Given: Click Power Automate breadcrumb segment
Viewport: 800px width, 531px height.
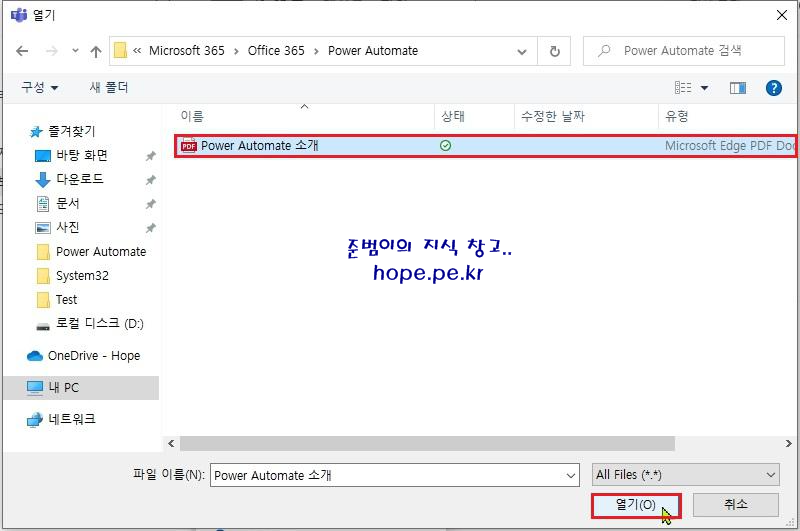Looking at the screenshot, I should click(x=373, y=50).
